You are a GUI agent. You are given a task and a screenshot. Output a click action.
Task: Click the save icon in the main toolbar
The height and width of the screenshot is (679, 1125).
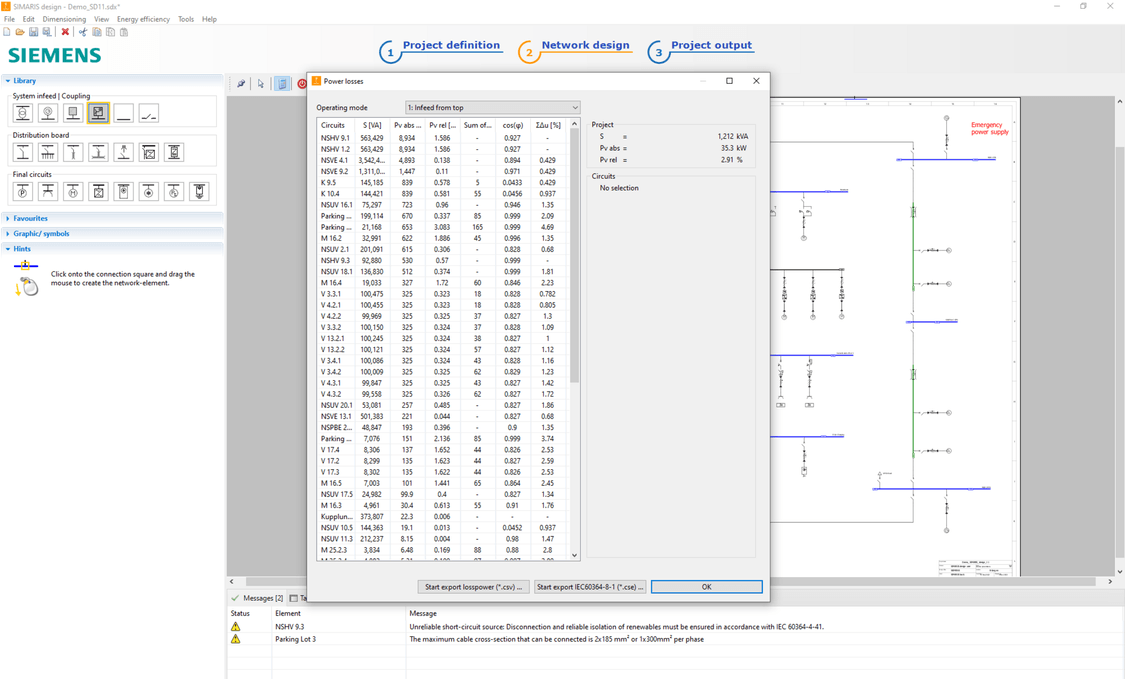(x=33, y=31)
